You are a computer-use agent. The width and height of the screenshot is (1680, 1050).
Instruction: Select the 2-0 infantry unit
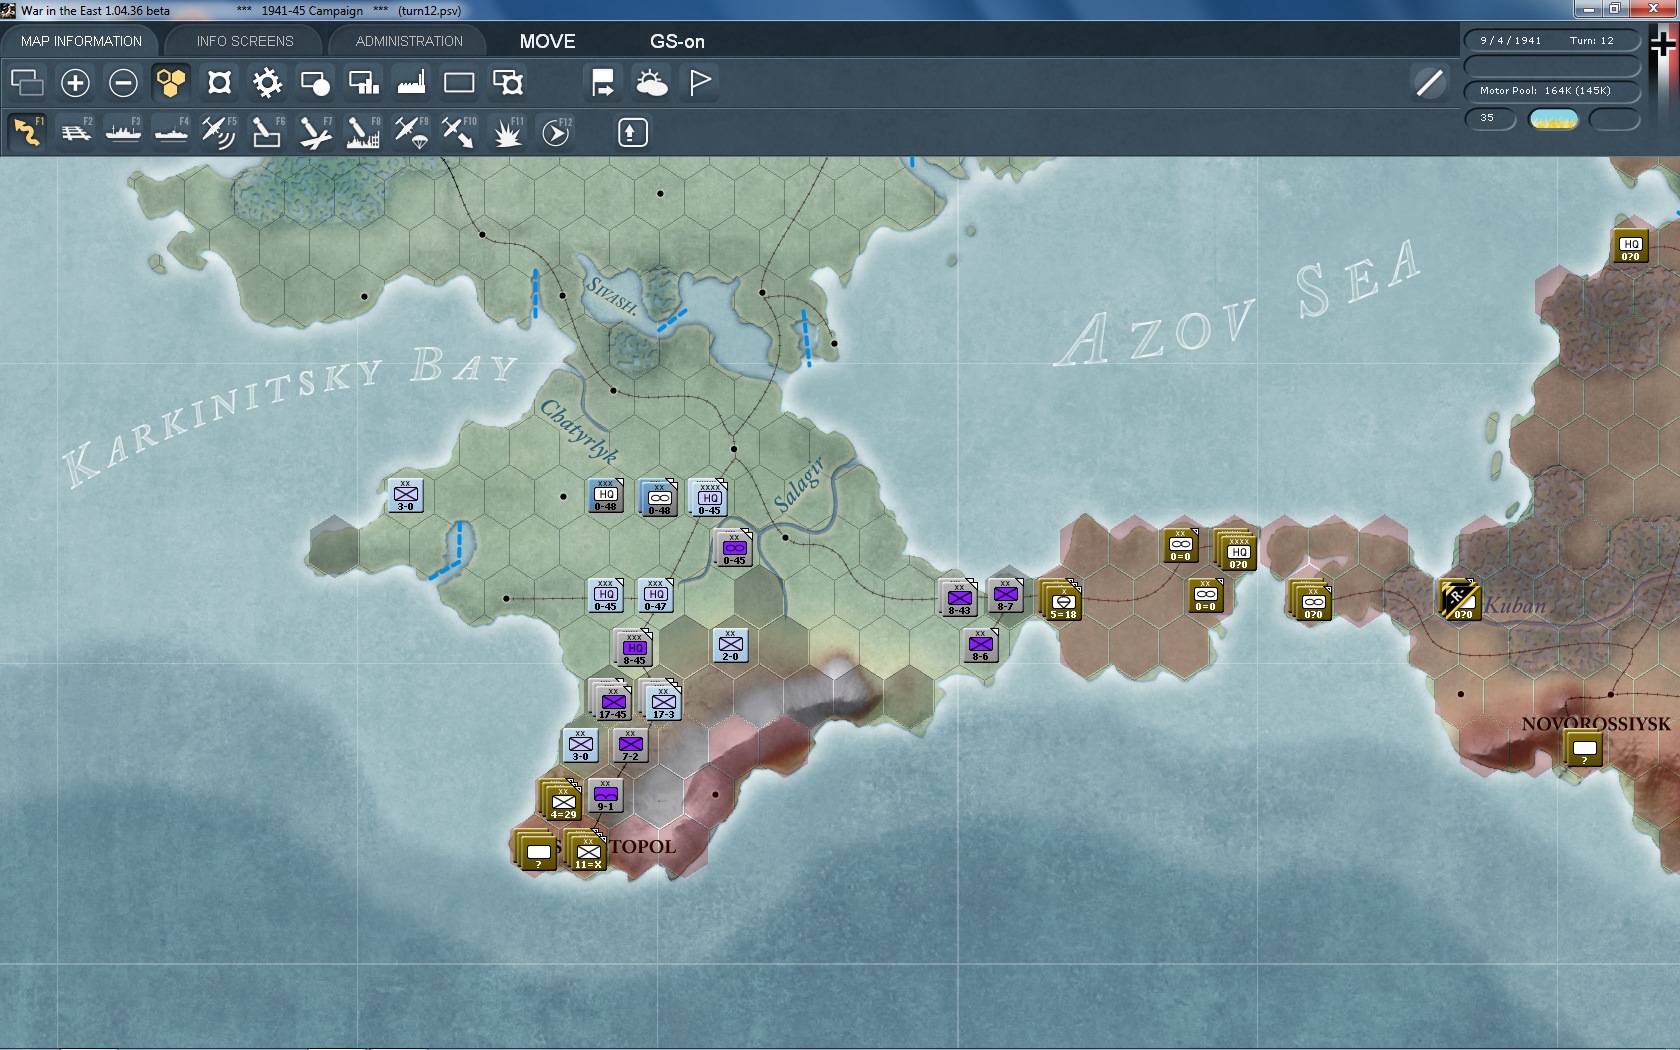pyautogui.click(x=731, y=645)
